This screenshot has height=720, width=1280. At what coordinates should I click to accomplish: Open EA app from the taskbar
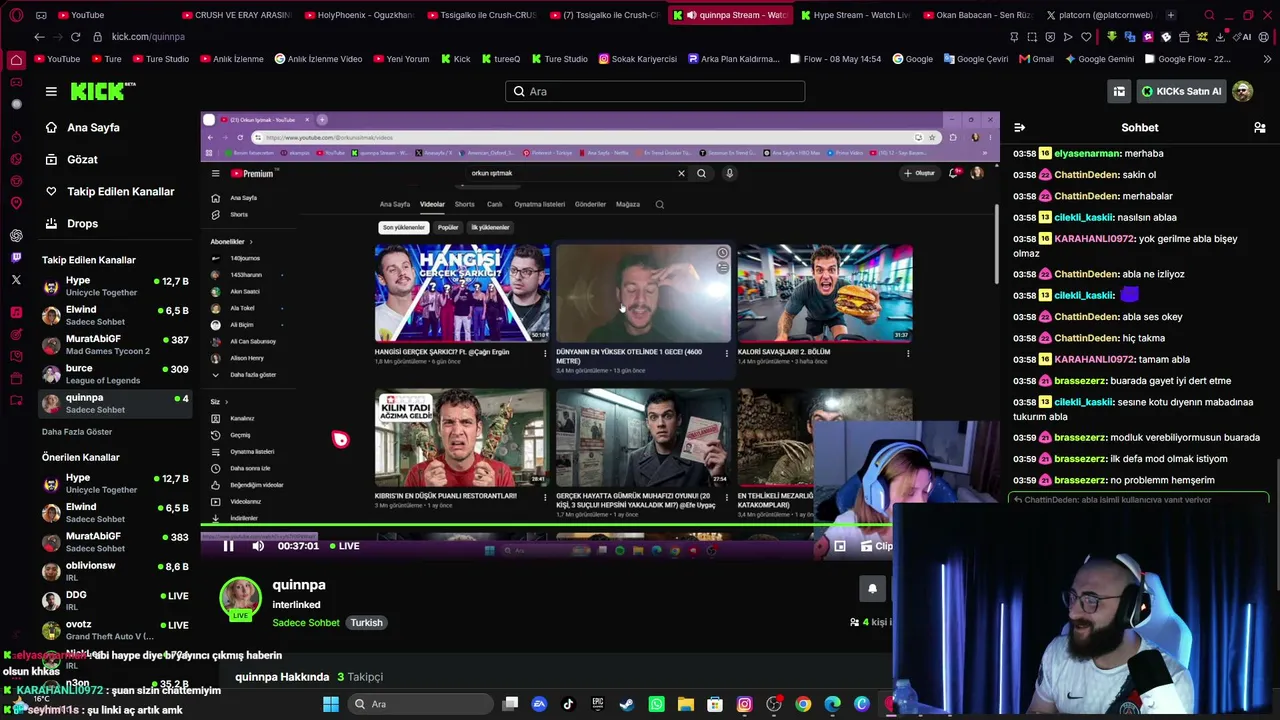[x=539, y=704]
